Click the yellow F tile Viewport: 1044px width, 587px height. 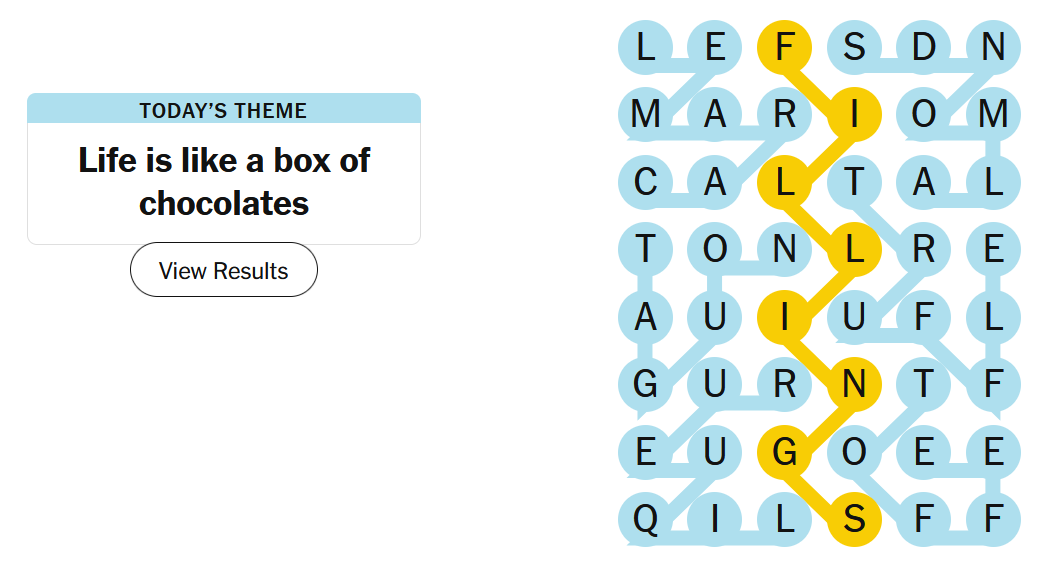(x=784, y=47)
